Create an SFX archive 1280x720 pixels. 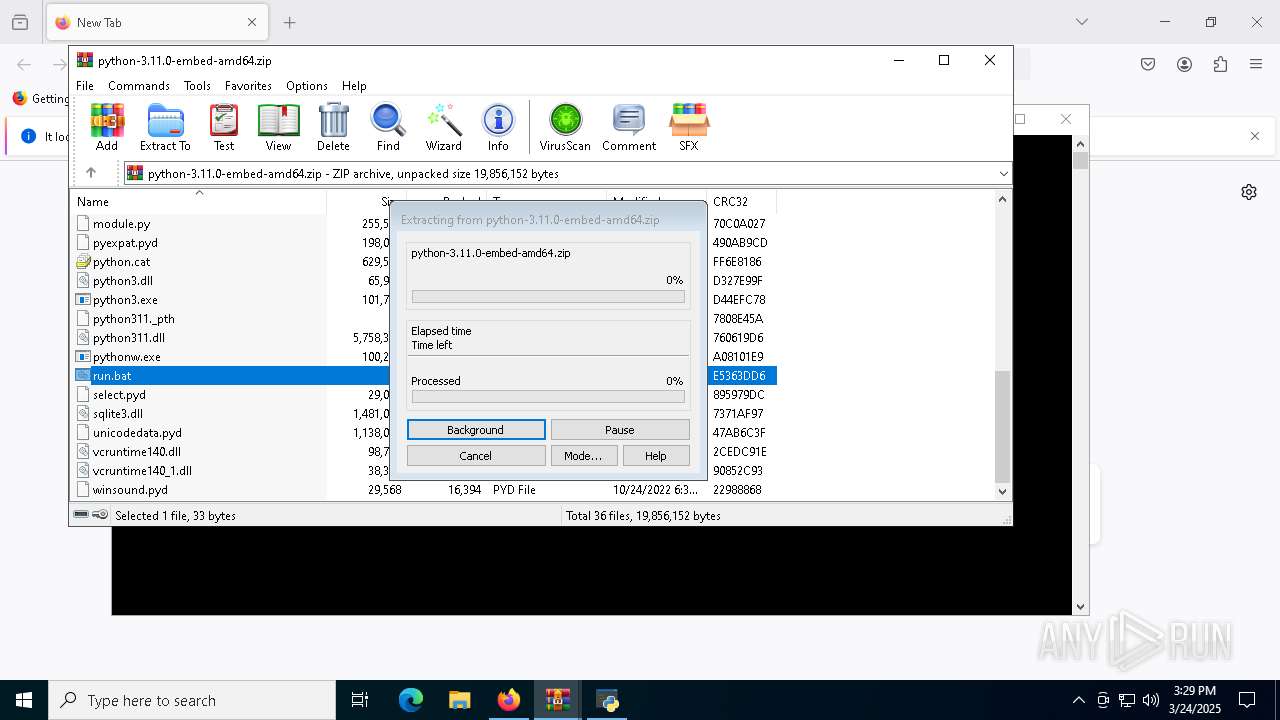tap(689, 127)
